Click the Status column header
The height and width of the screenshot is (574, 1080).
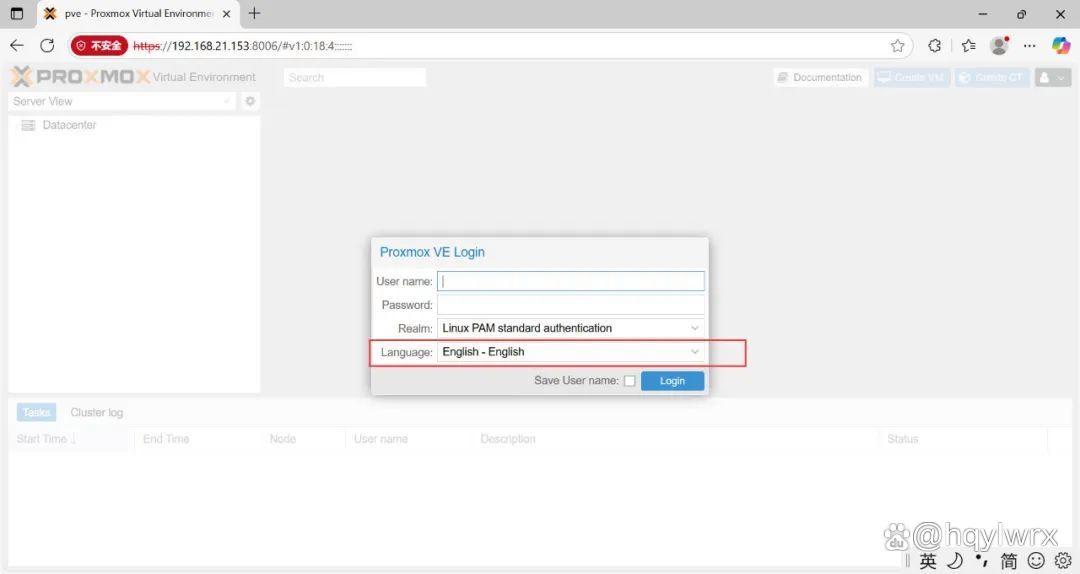[902, 439]
